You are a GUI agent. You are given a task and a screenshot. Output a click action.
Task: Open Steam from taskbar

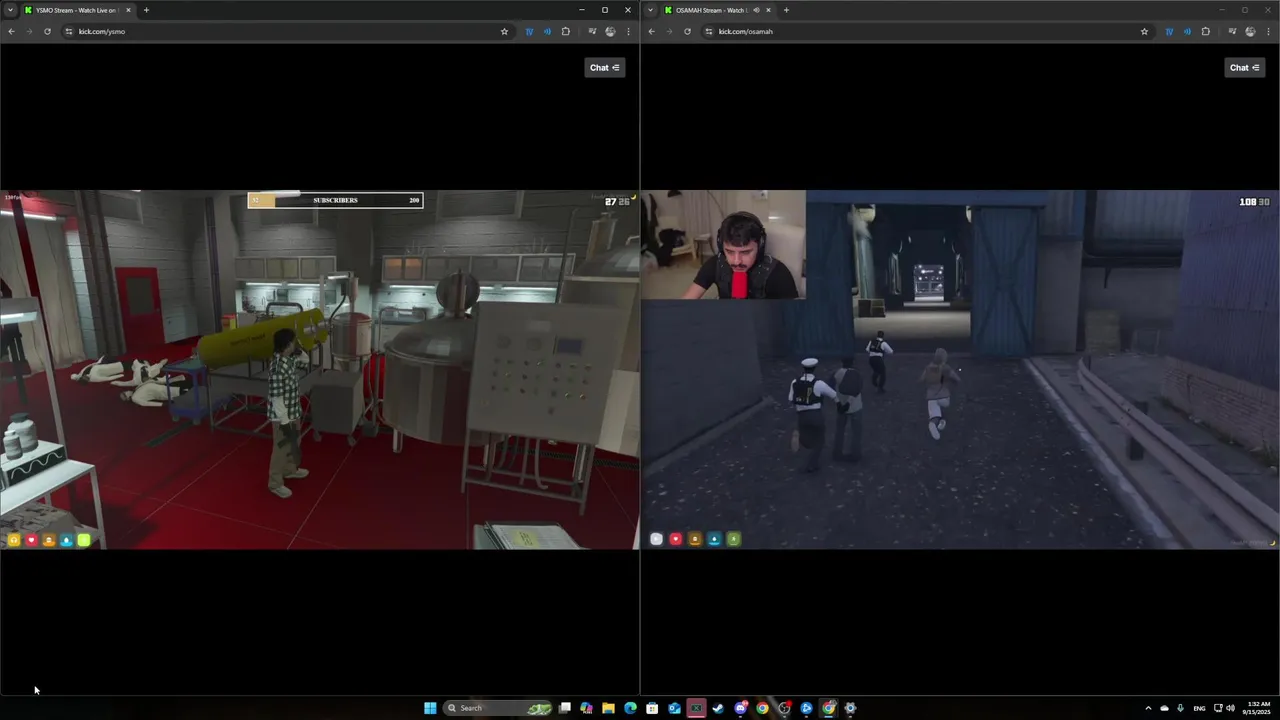tap(718, 708)
